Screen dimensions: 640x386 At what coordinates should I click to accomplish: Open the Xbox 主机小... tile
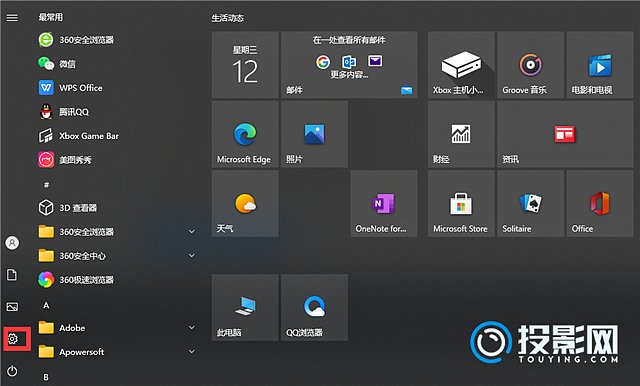point(461,65)
